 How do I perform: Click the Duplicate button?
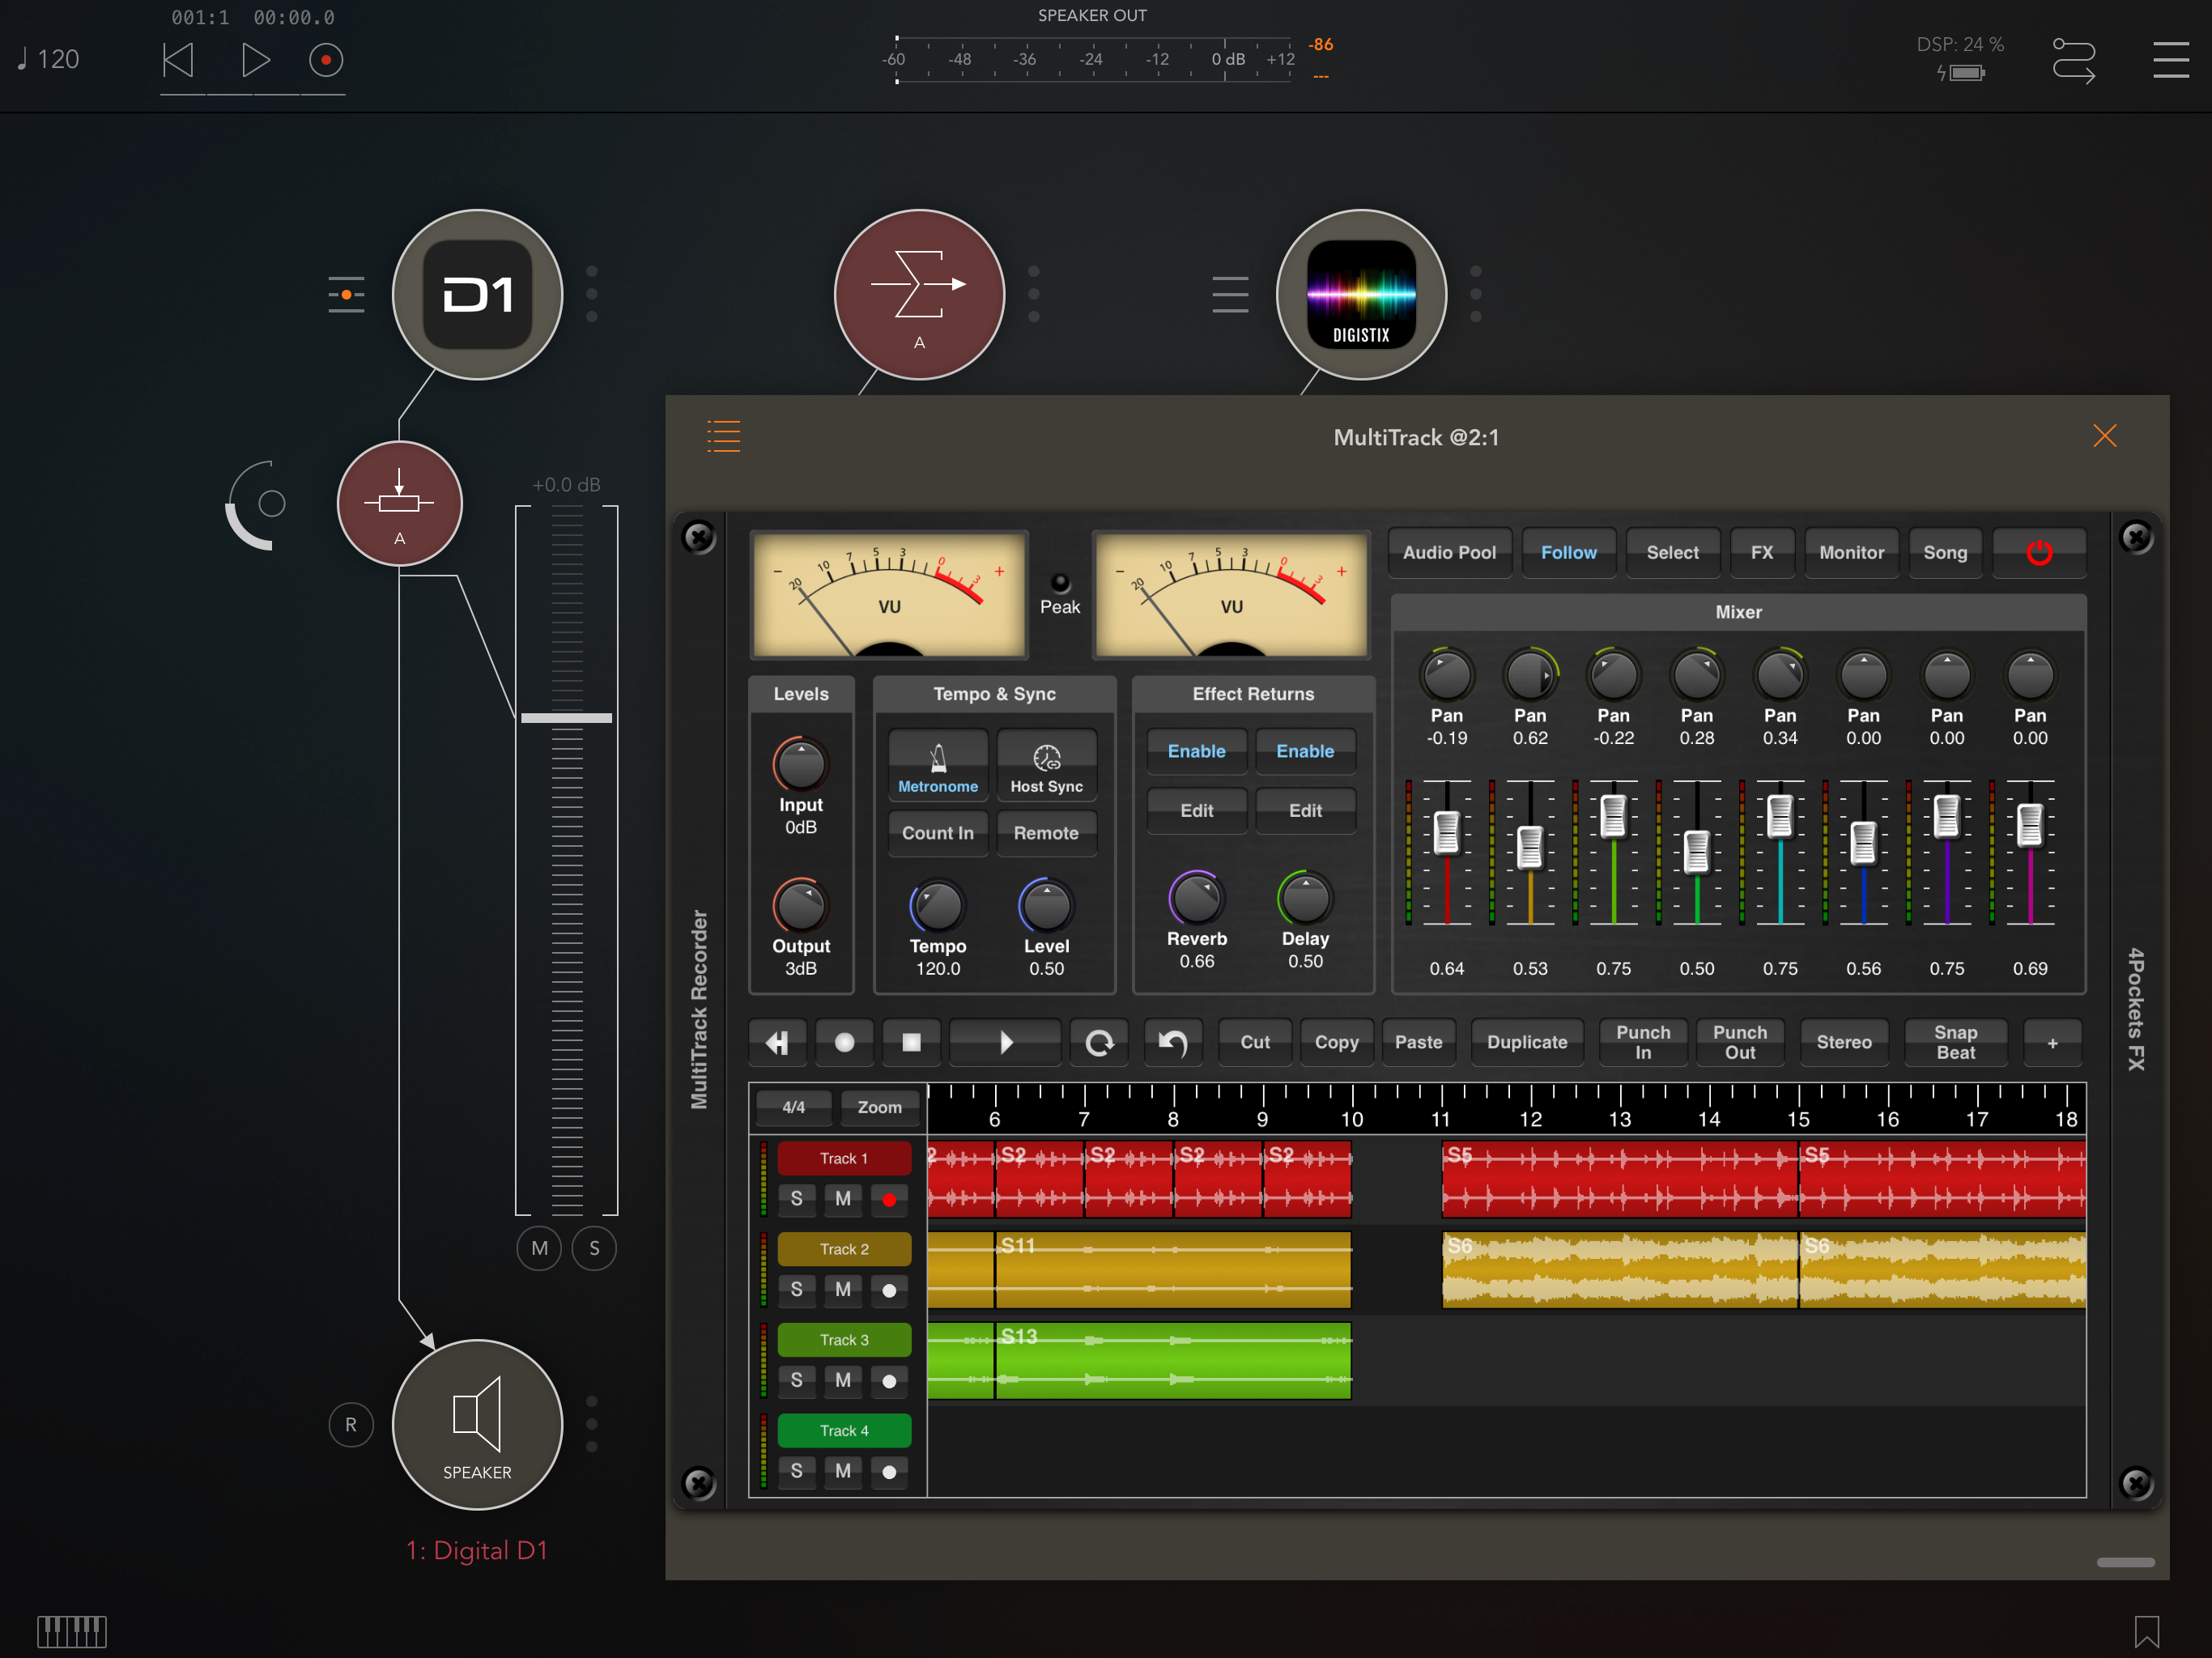click(x=1526, y=1042)
